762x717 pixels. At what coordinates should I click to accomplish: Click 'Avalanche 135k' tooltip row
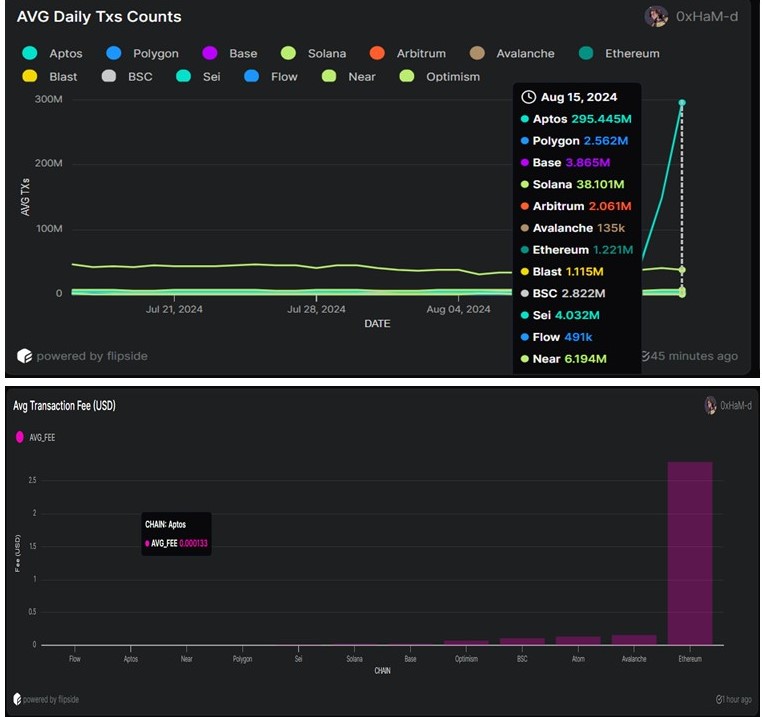click(x=572, y=228)
